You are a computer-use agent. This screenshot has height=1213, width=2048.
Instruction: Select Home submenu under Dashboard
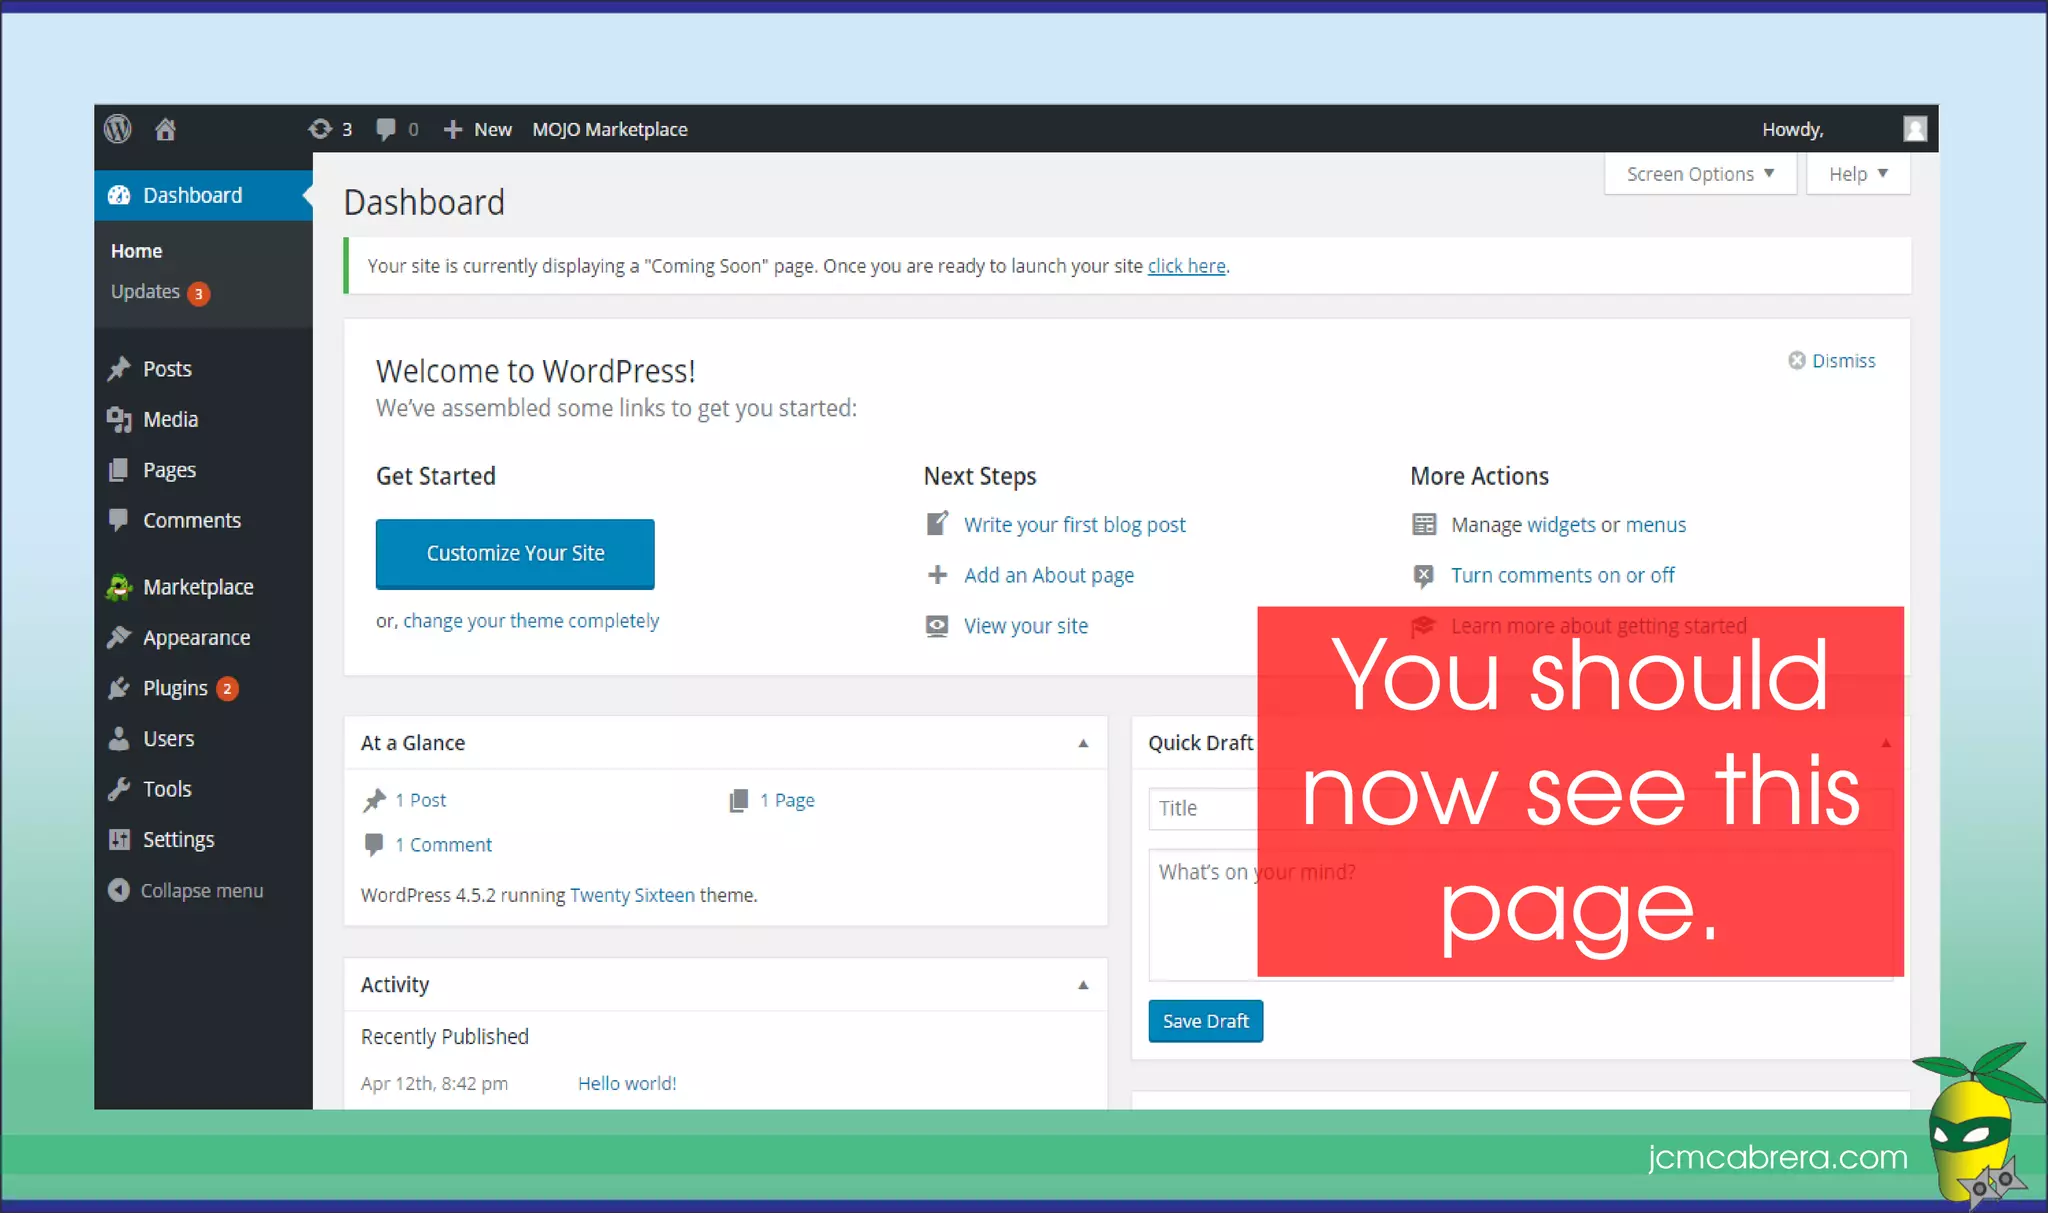click(136, 251)
